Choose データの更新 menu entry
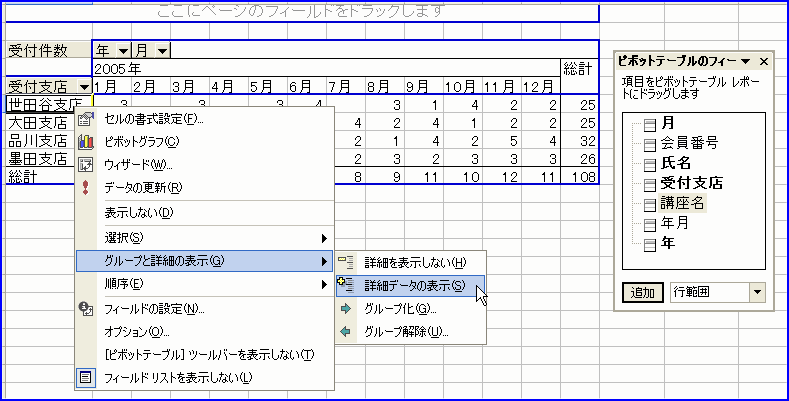Image resolution: width=789 pixels, height=401 pixels. (204, 188)
